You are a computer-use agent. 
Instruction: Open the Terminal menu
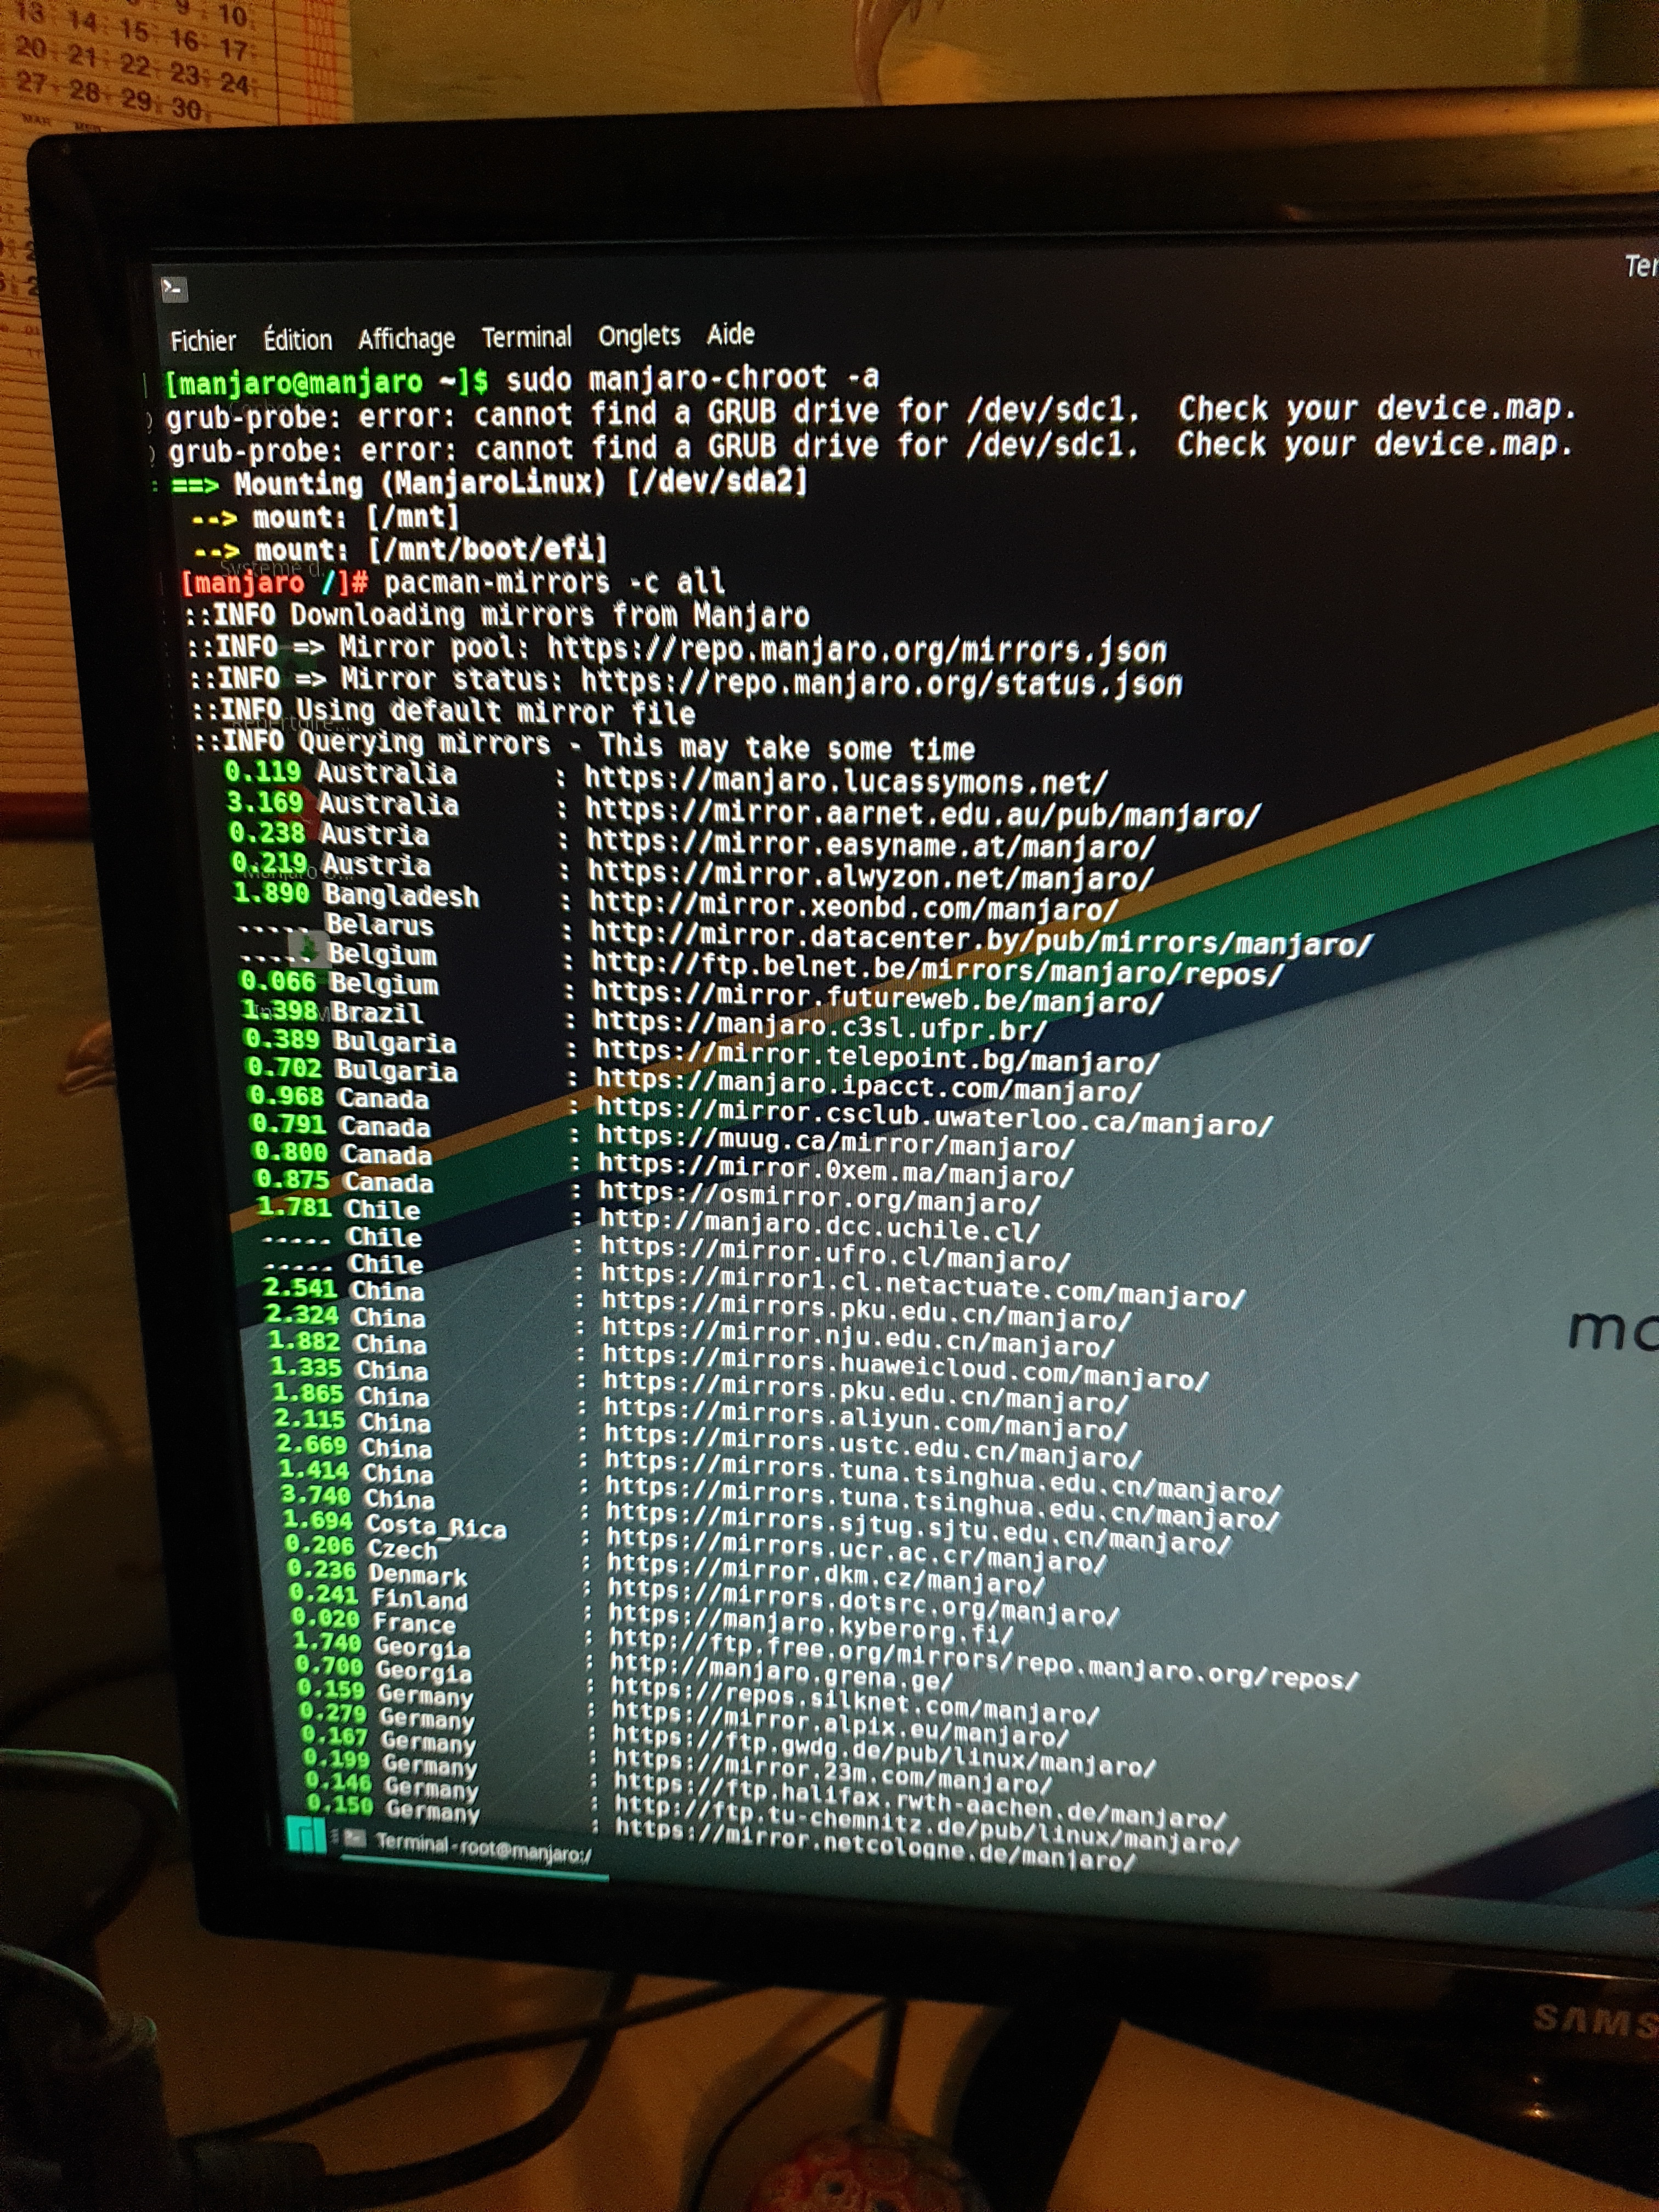[x=526, y=337]
